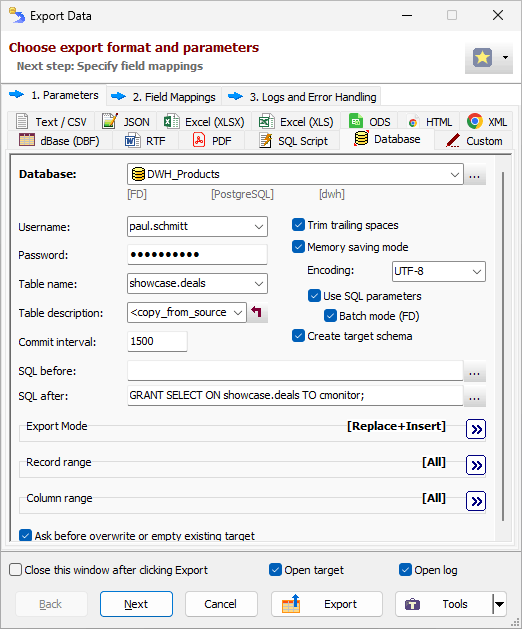The image size is (522, 629).
Task: Click the database icon in the DWH_Products field
Action: pyautogui.click(x=138, y=174)
